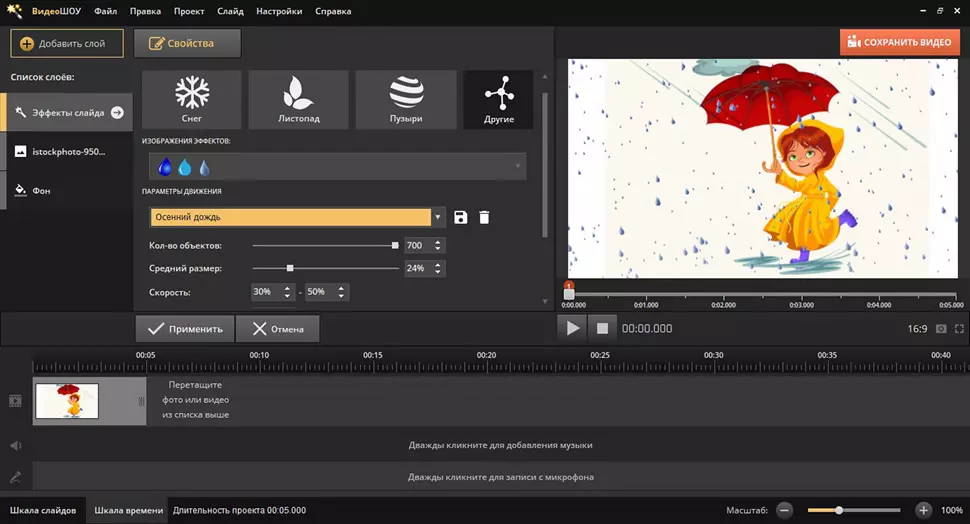Delete the motion preset with trash icon

click(484, 217)
